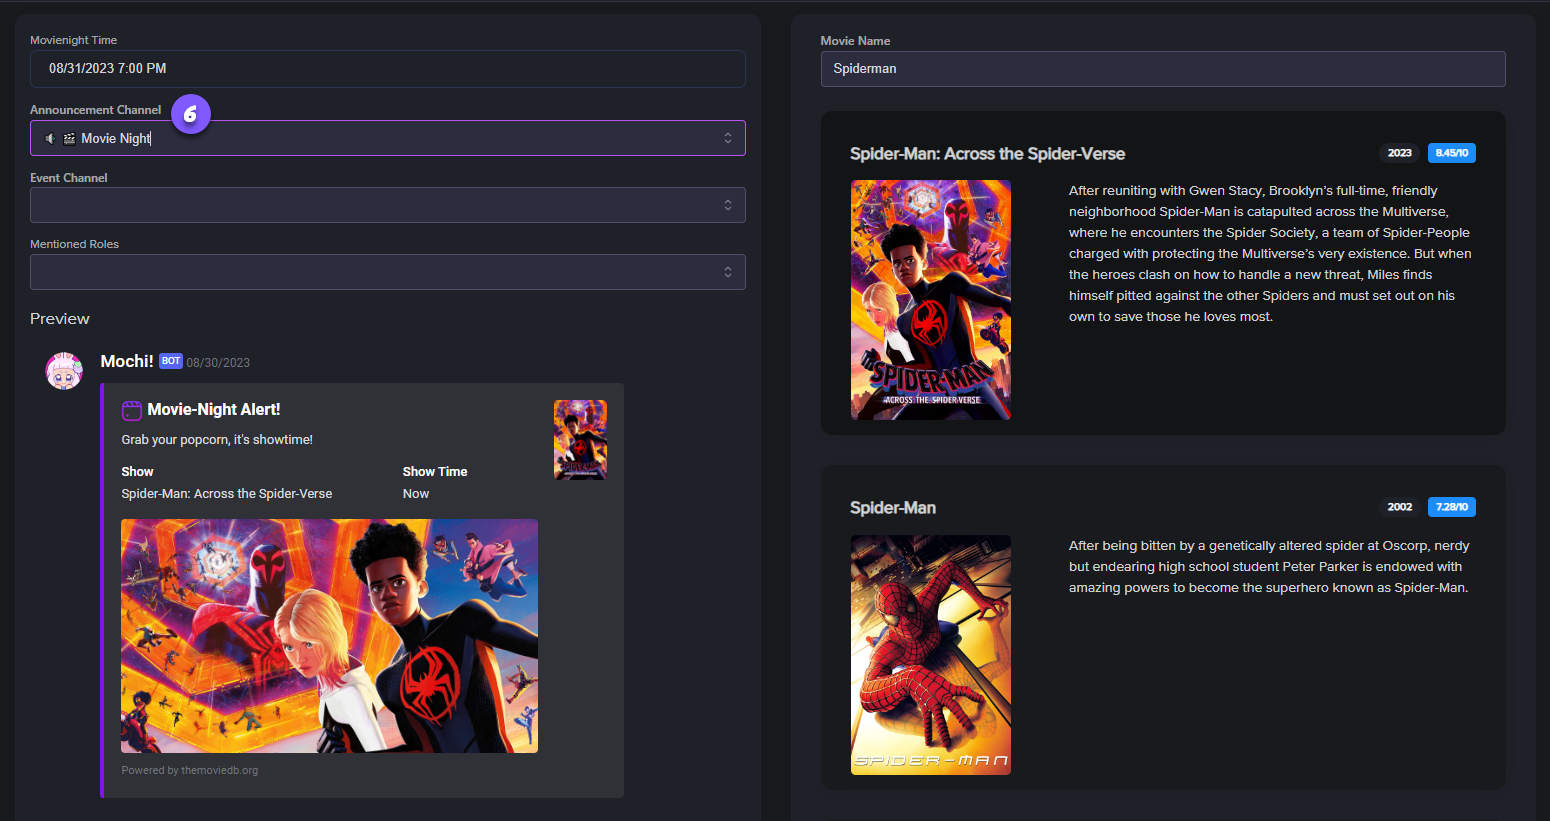The image size is (1550, 821).
Task: Select the Across the Spider-Verse poster
Action: point(930,300)
